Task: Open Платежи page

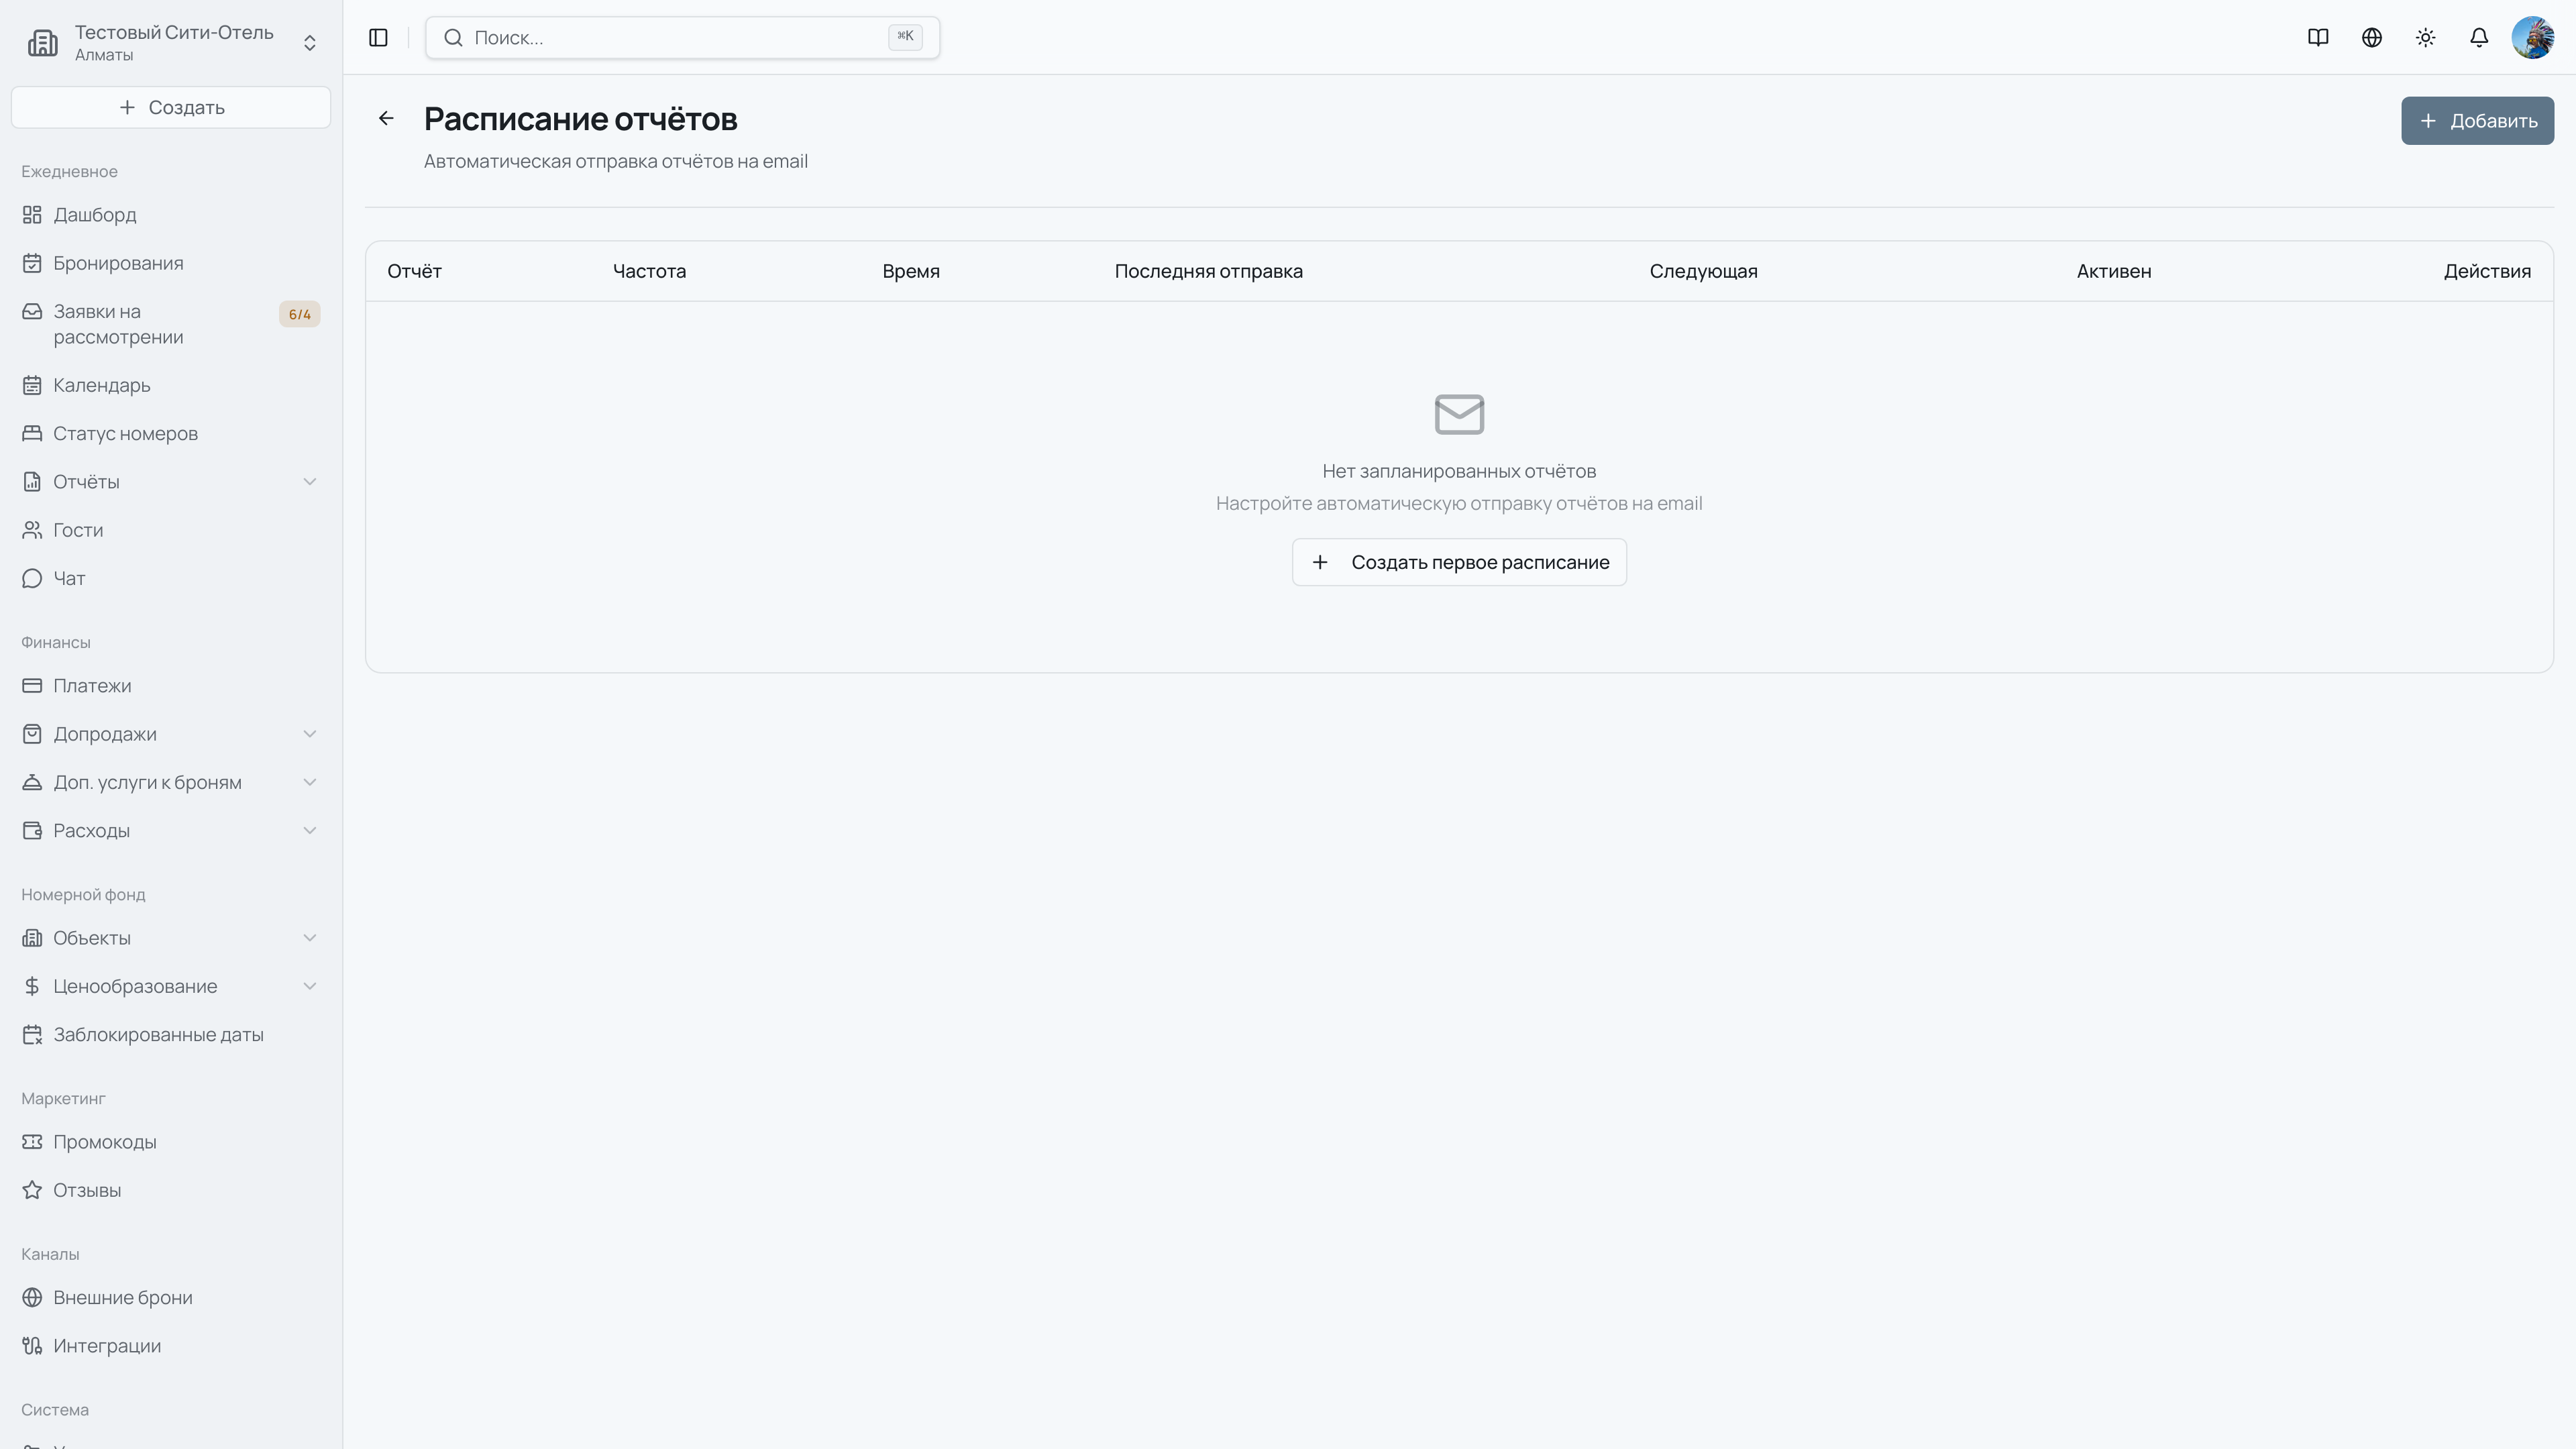Action: pos(171,686)
